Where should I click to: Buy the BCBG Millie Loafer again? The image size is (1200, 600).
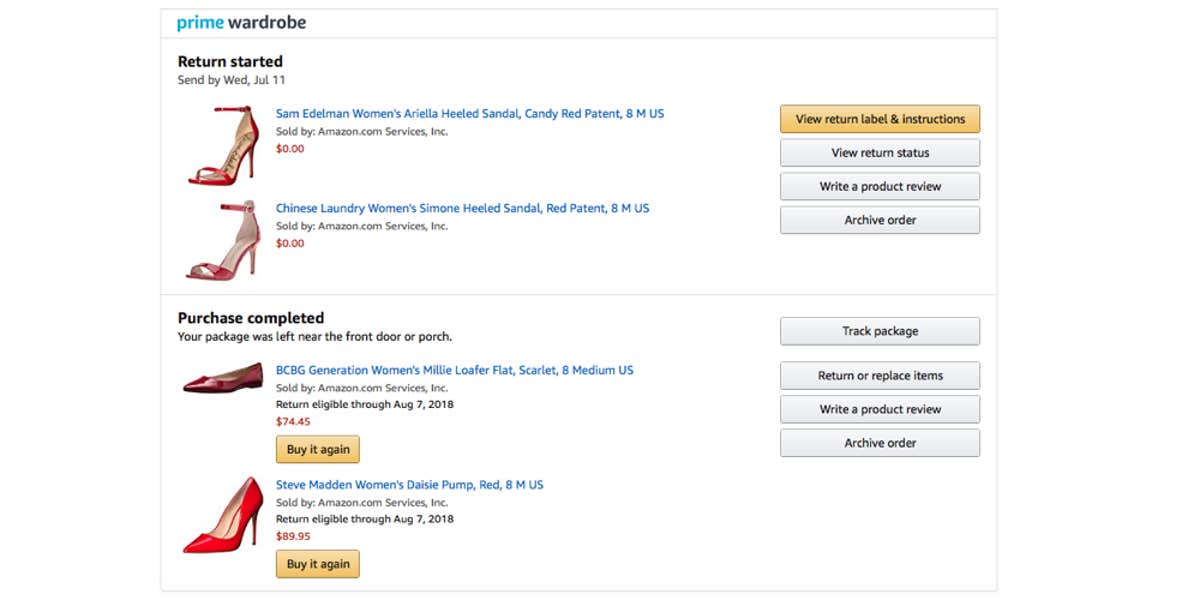317,449
